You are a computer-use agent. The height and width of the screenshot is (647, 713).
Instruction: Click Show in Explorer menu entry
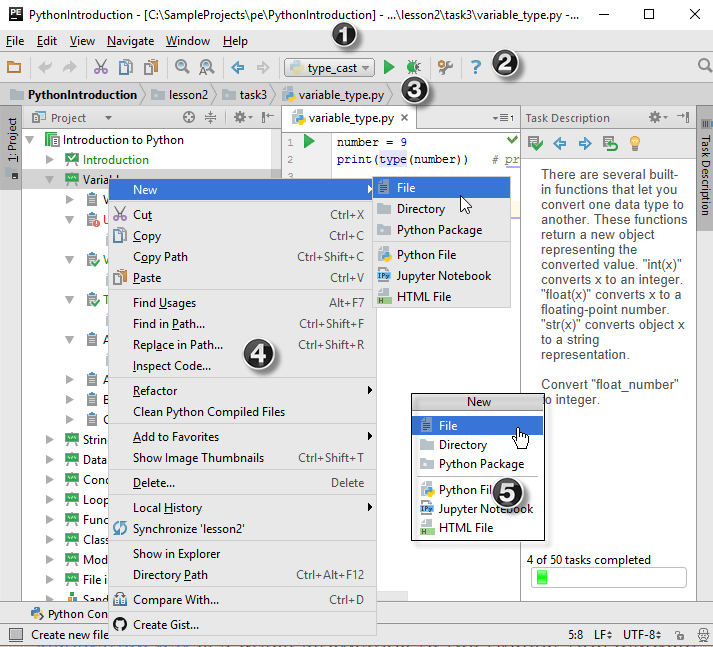242,554
